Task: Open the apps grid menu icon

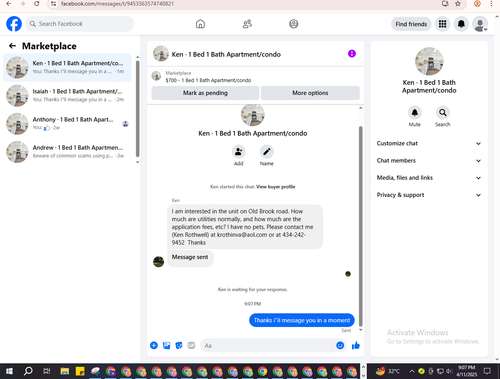Action: 442,24
